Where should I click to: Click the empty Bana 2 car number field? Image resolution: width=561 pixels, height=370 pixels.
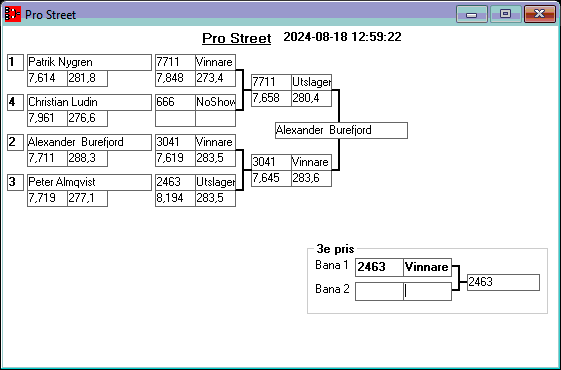(x=379, y=292)
